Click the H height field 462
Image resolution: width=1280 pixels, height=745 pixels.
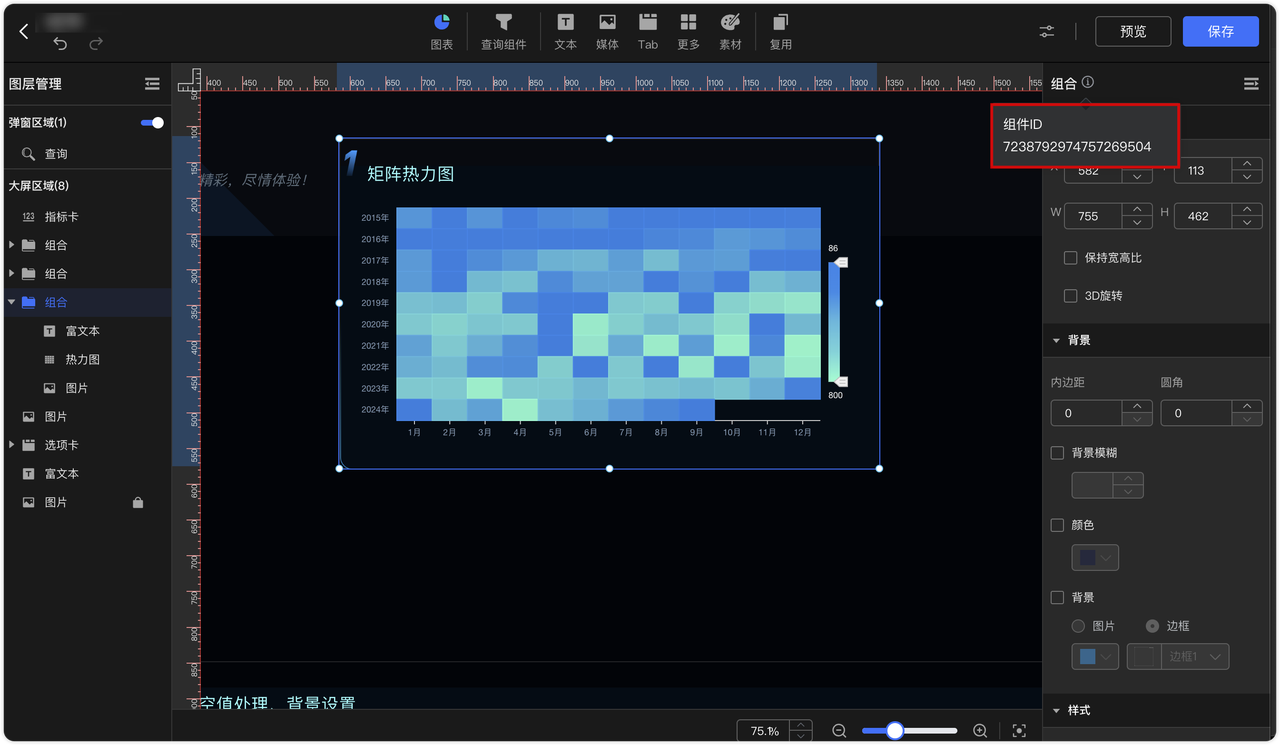(x=1203, y=216)
